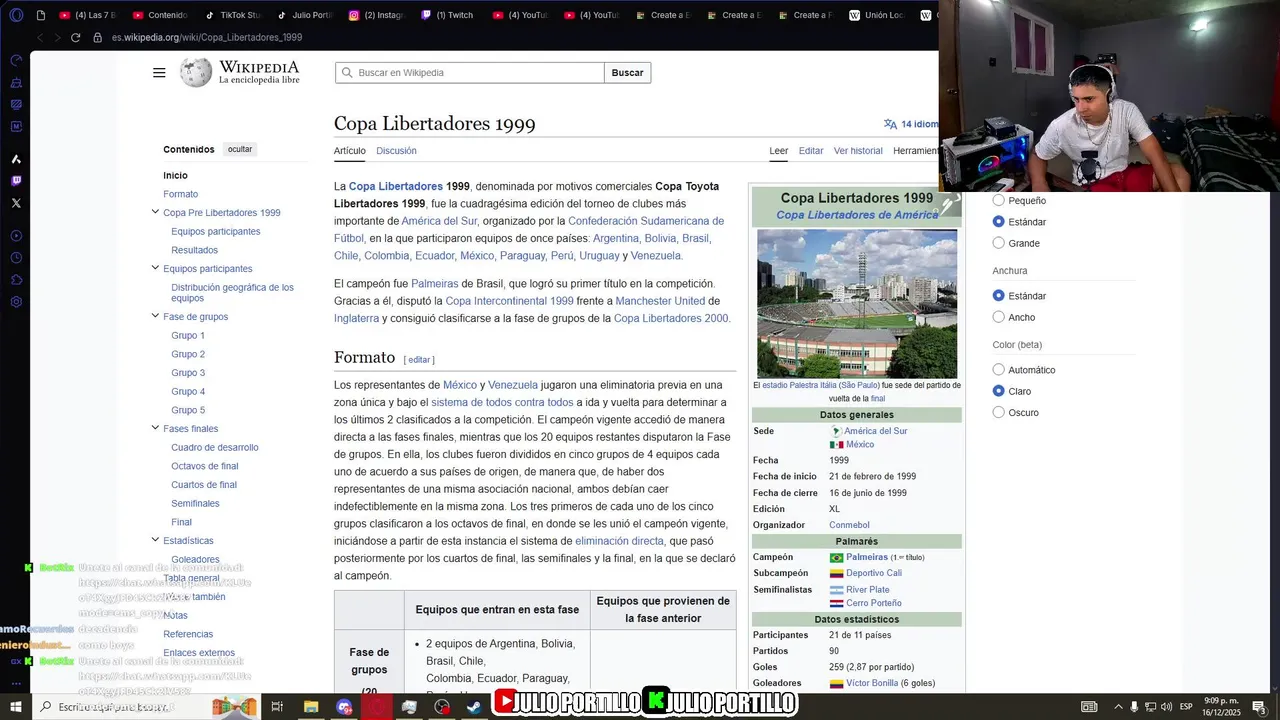The height and width of the screenshot is (720, 1280).
Task: Open the Conmebol organizer link
Action: 849,525
